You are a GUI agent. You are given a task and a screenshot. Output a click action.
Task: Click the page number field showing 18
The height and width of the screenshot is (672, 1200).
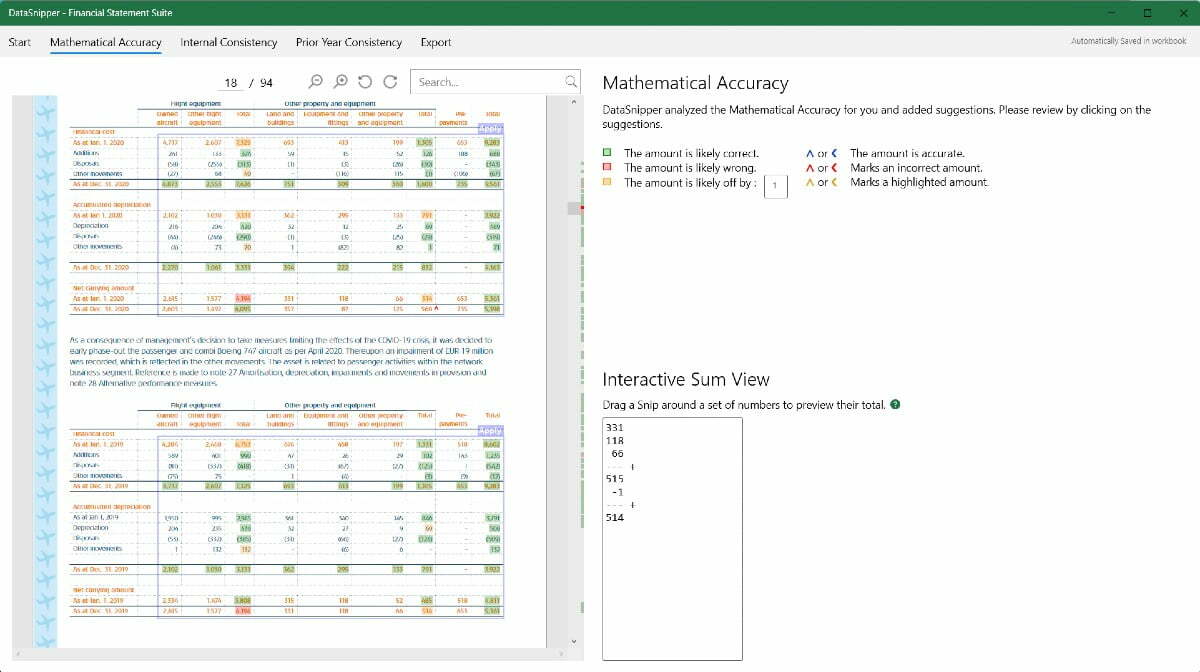point(230,83)
